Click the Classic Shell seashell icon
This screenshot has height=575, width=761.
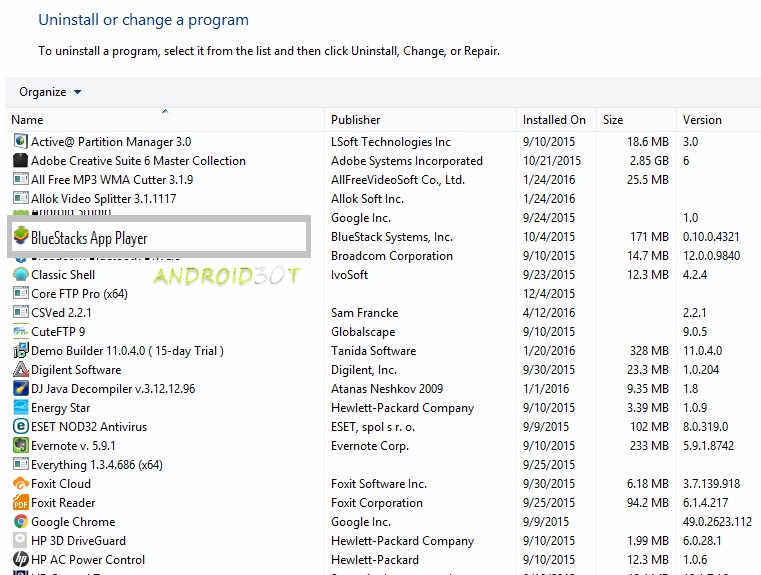[x=20, y=275]
